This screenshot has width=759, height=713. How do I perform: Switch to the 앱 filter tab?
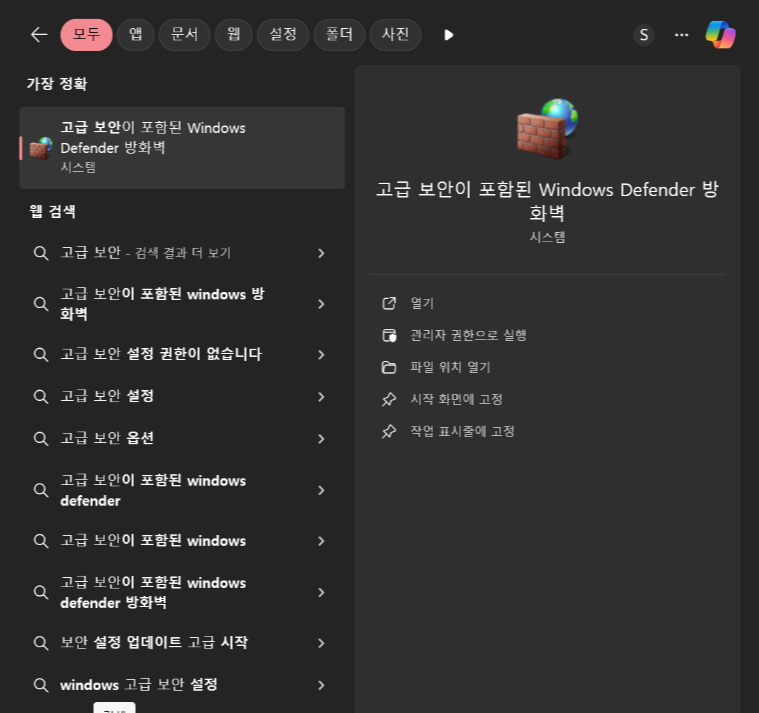coord(136,35)
